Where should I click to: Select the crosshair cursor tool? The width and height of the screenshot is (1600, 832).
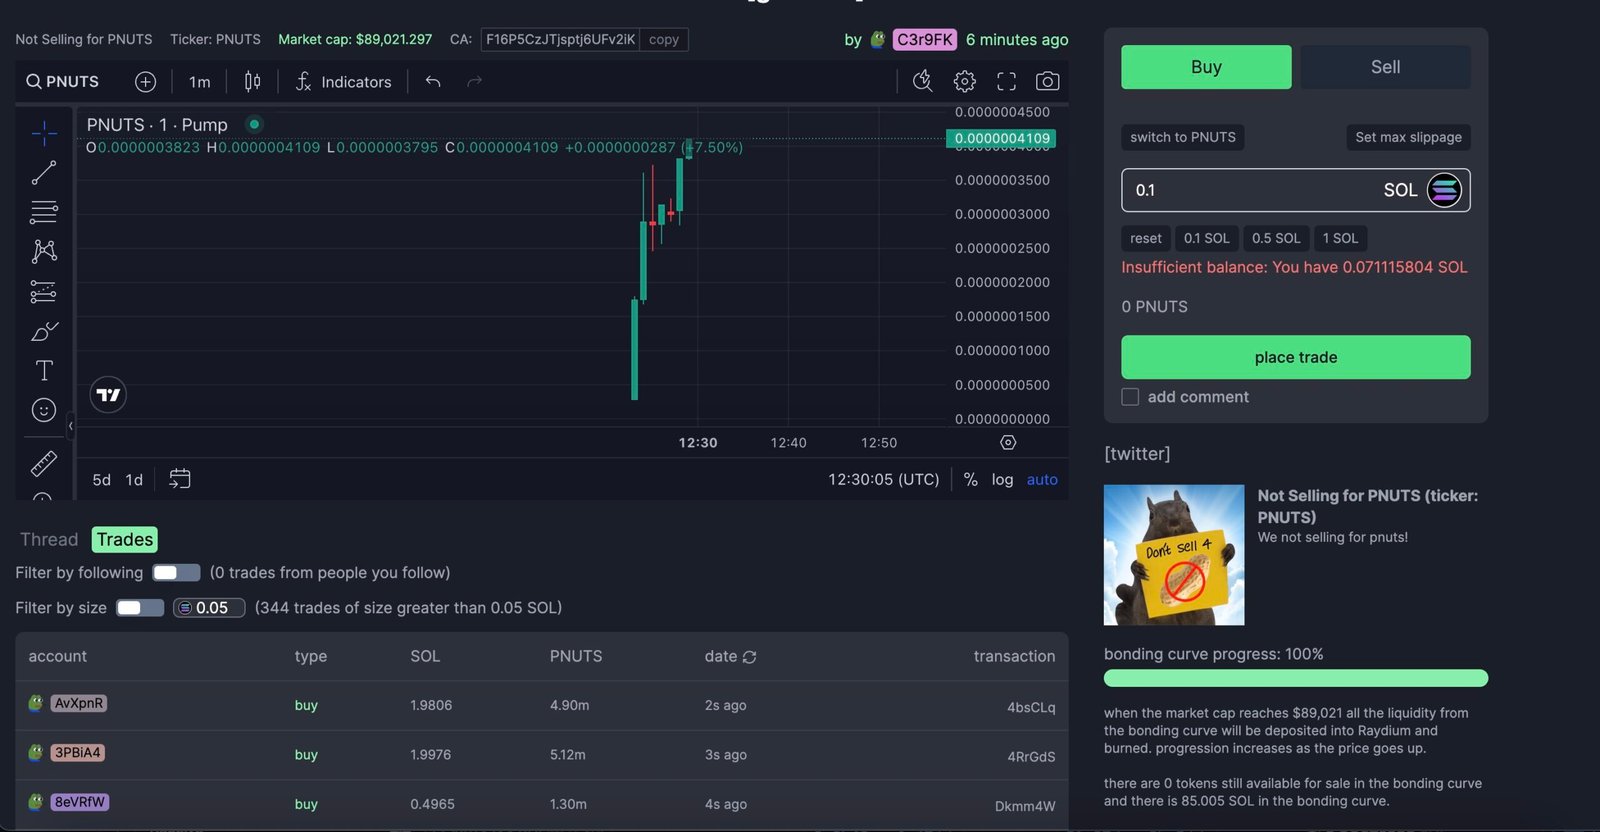click(x=44, y=133)
